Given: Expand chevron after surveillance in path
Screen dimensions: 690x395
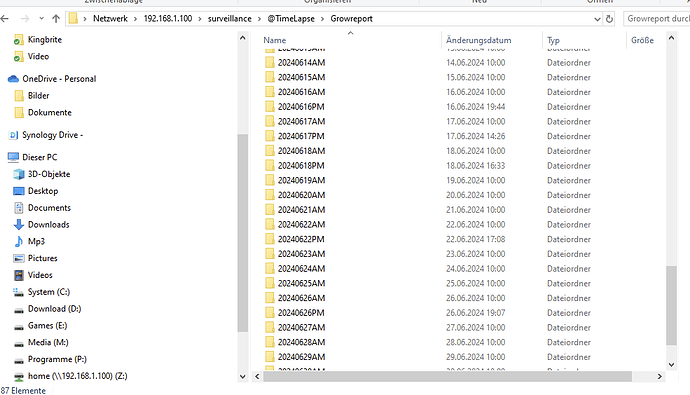Looking at the screenshot, I should pyautogui.click(x=260, y=18).
